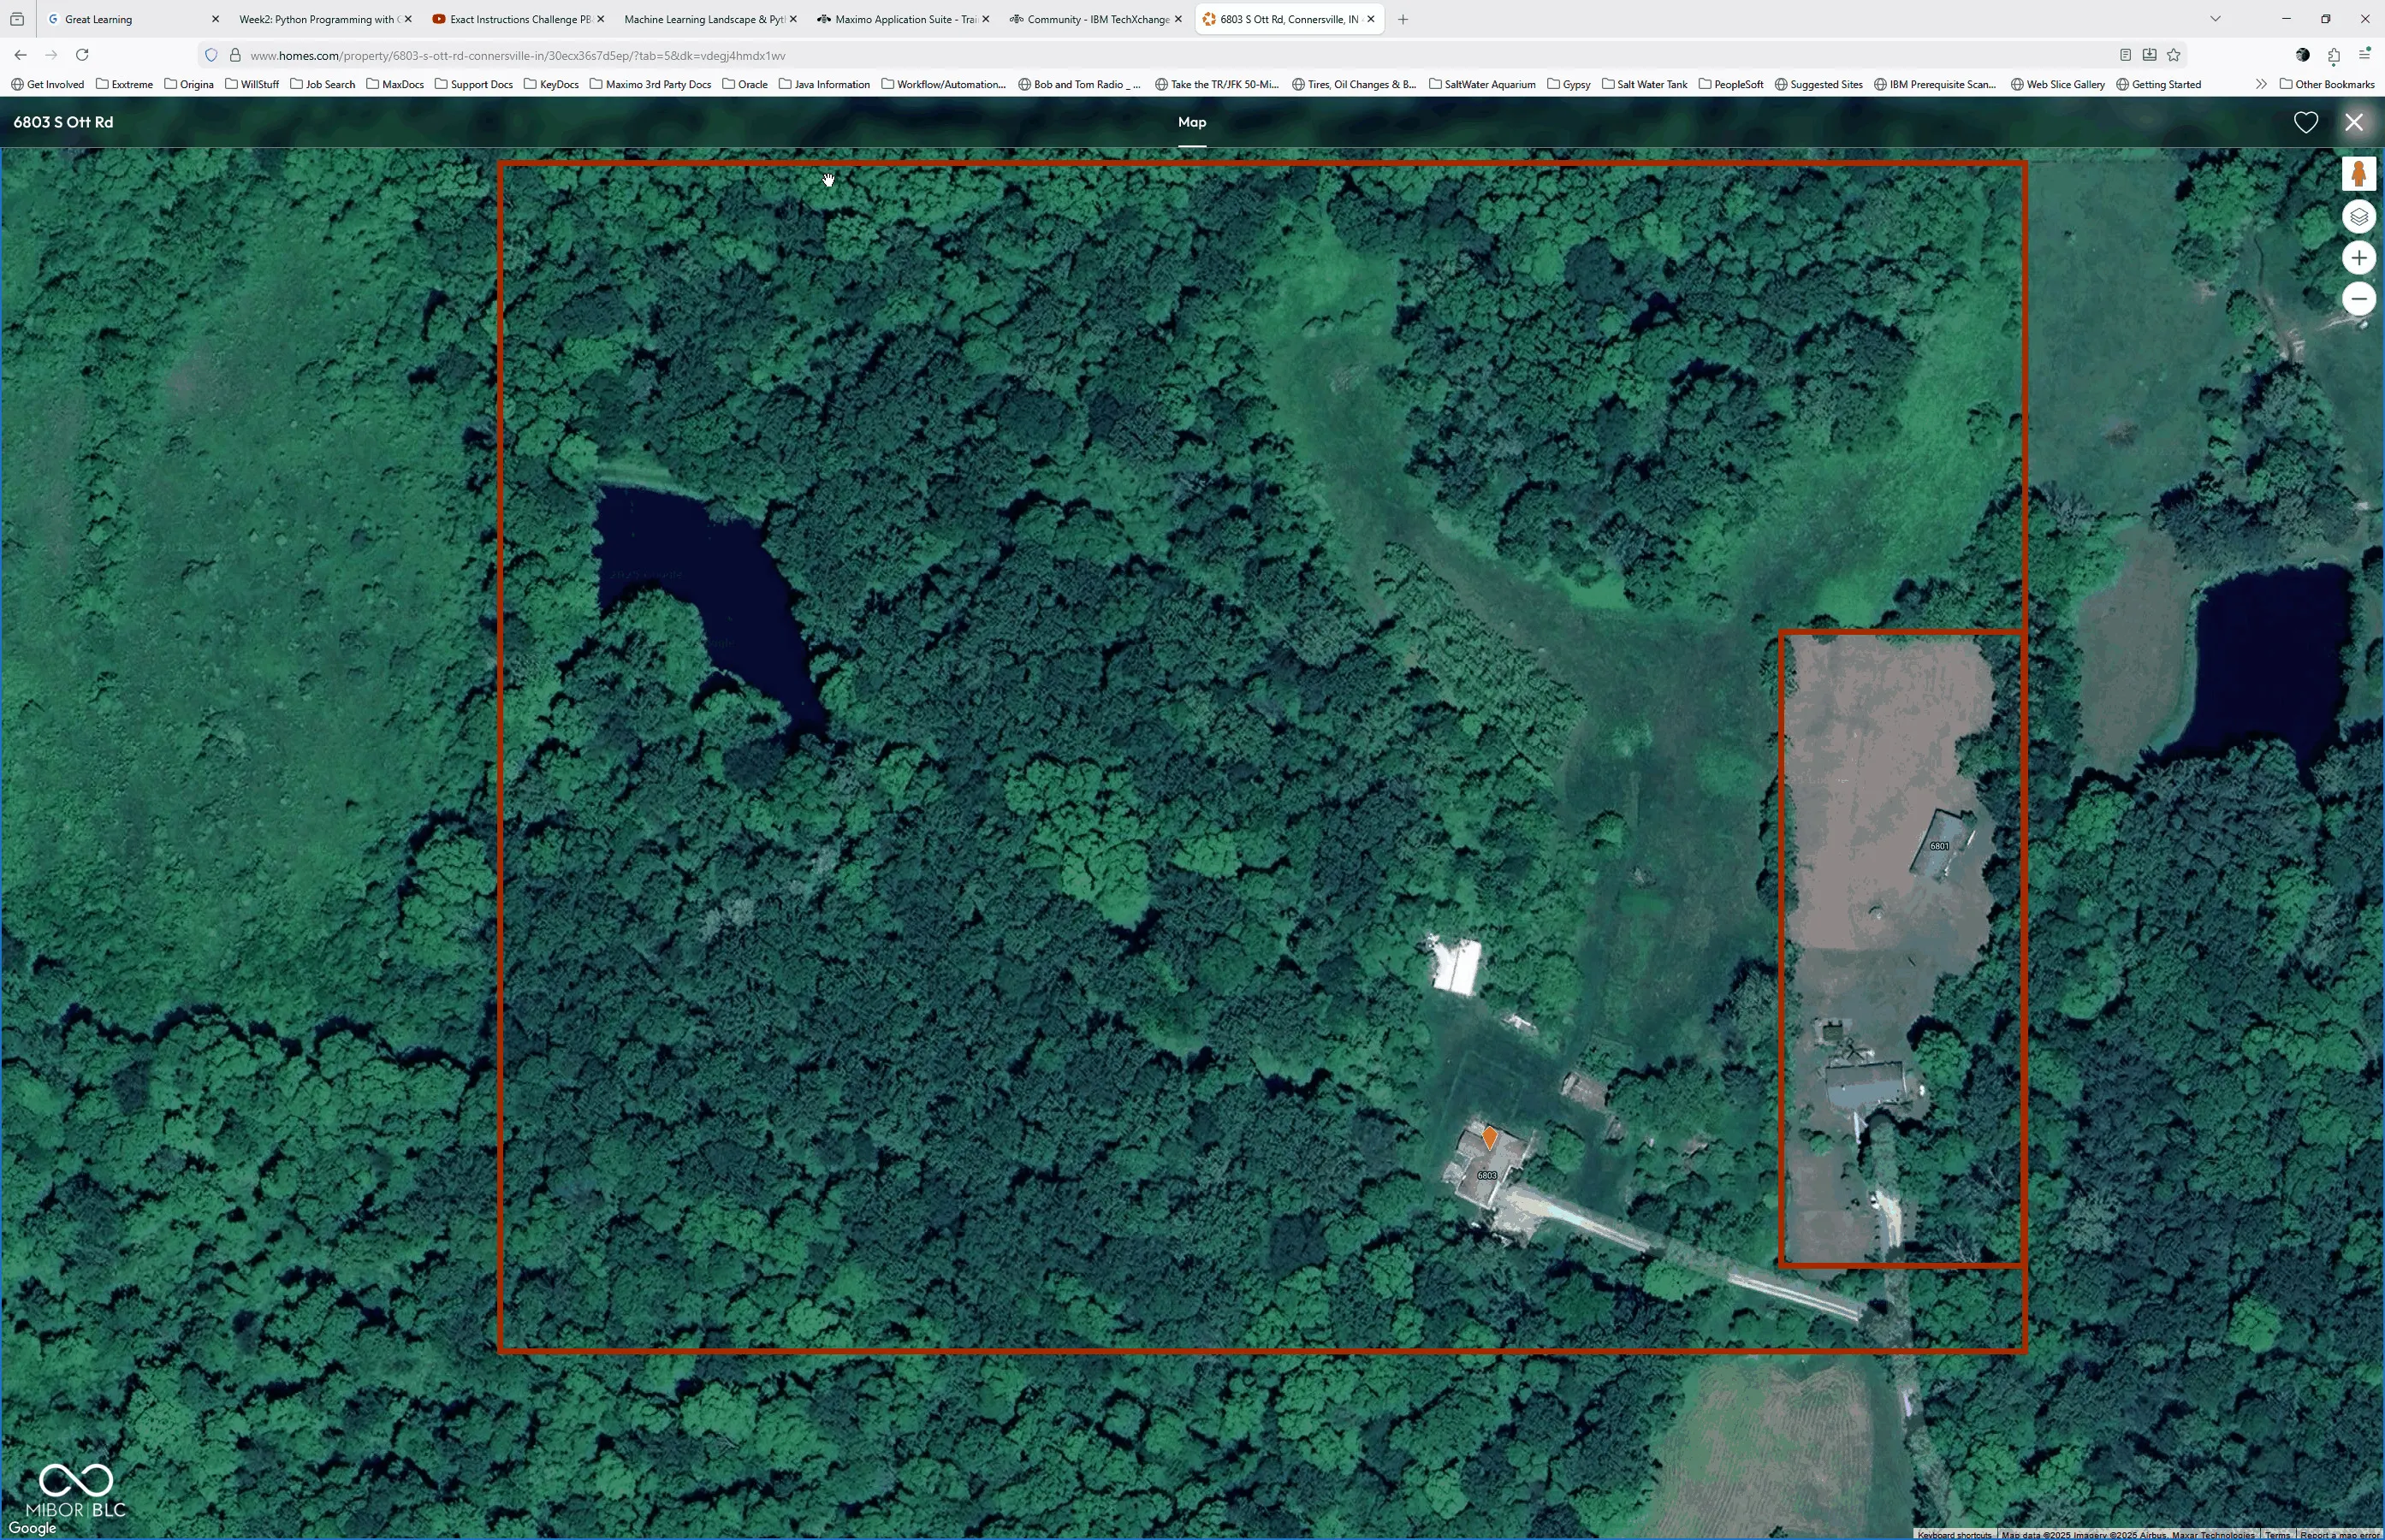Open the Terms link on map
The width and height of the screenshot is (2385, 1540).
click(x=2276, y=1534)
